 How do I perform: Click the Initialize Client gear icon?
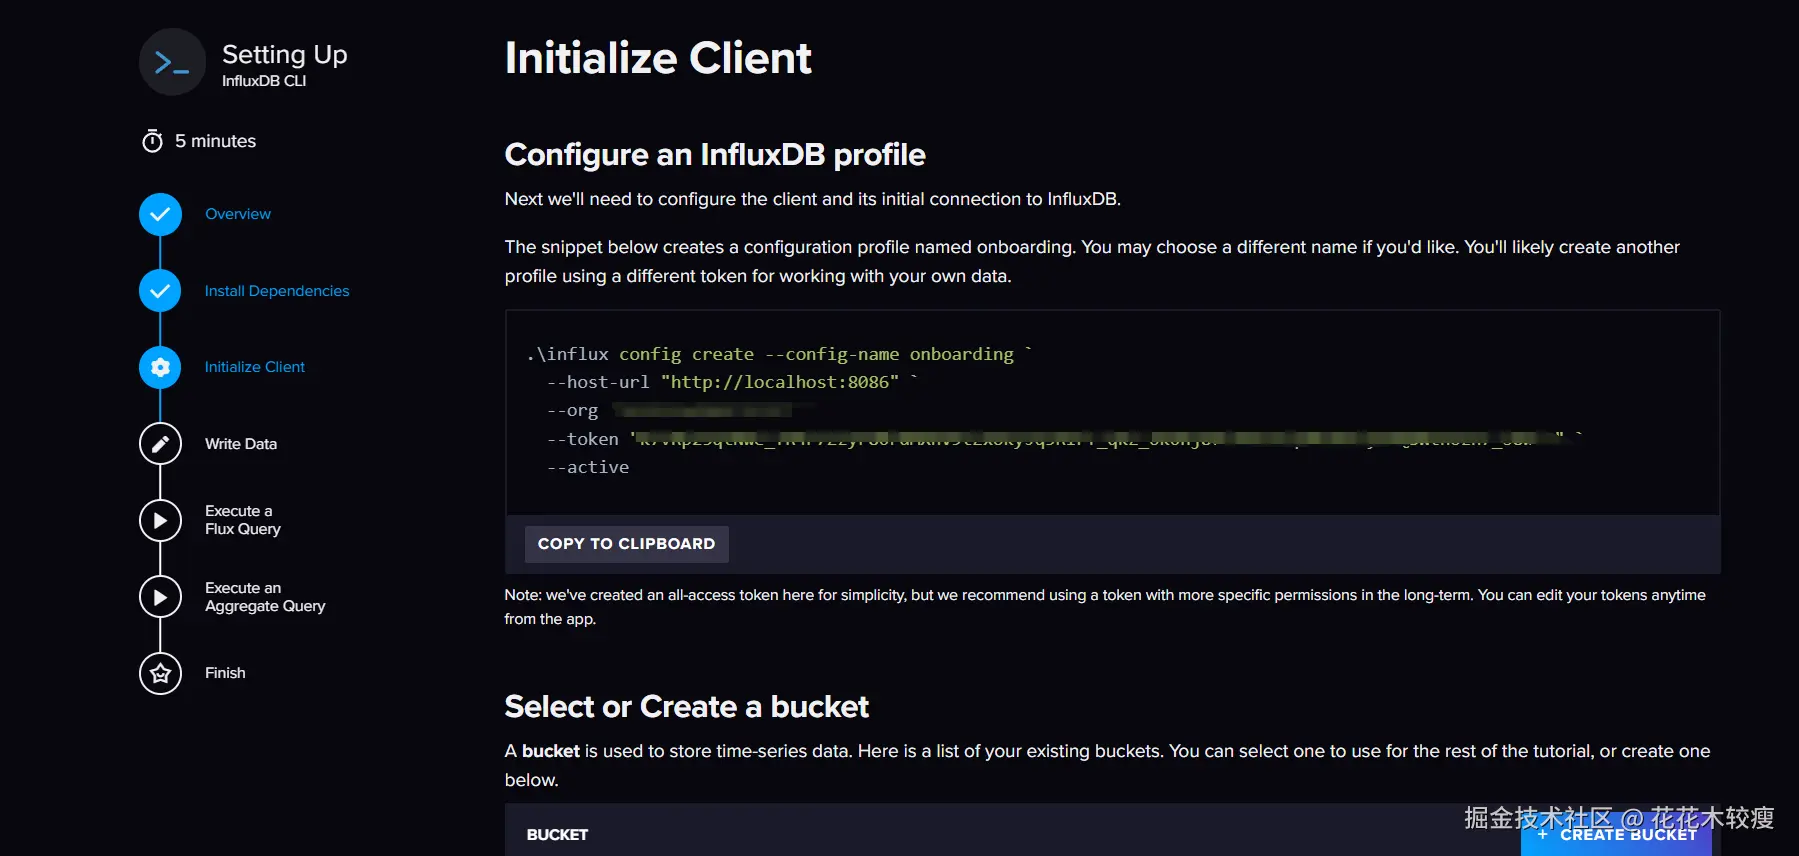click(x=160, y=367)
